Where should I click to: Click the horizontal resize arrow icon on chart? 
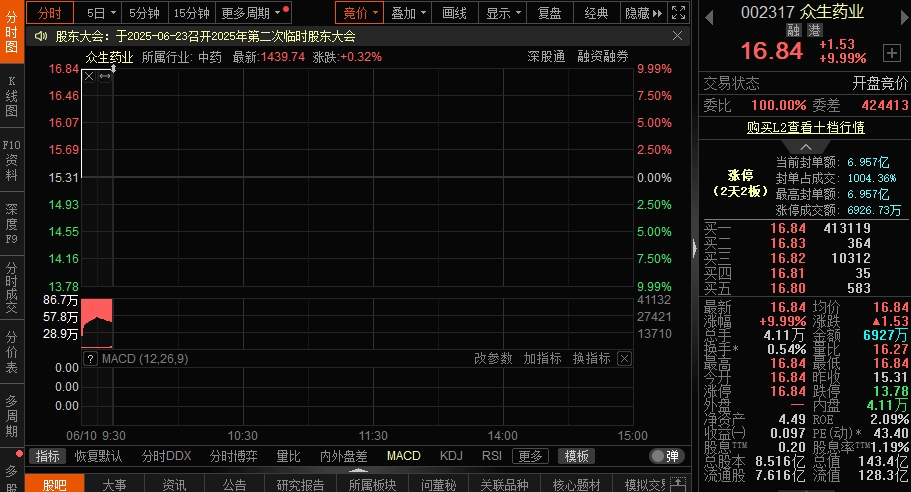pyautogui.click(x=105, y=76)
